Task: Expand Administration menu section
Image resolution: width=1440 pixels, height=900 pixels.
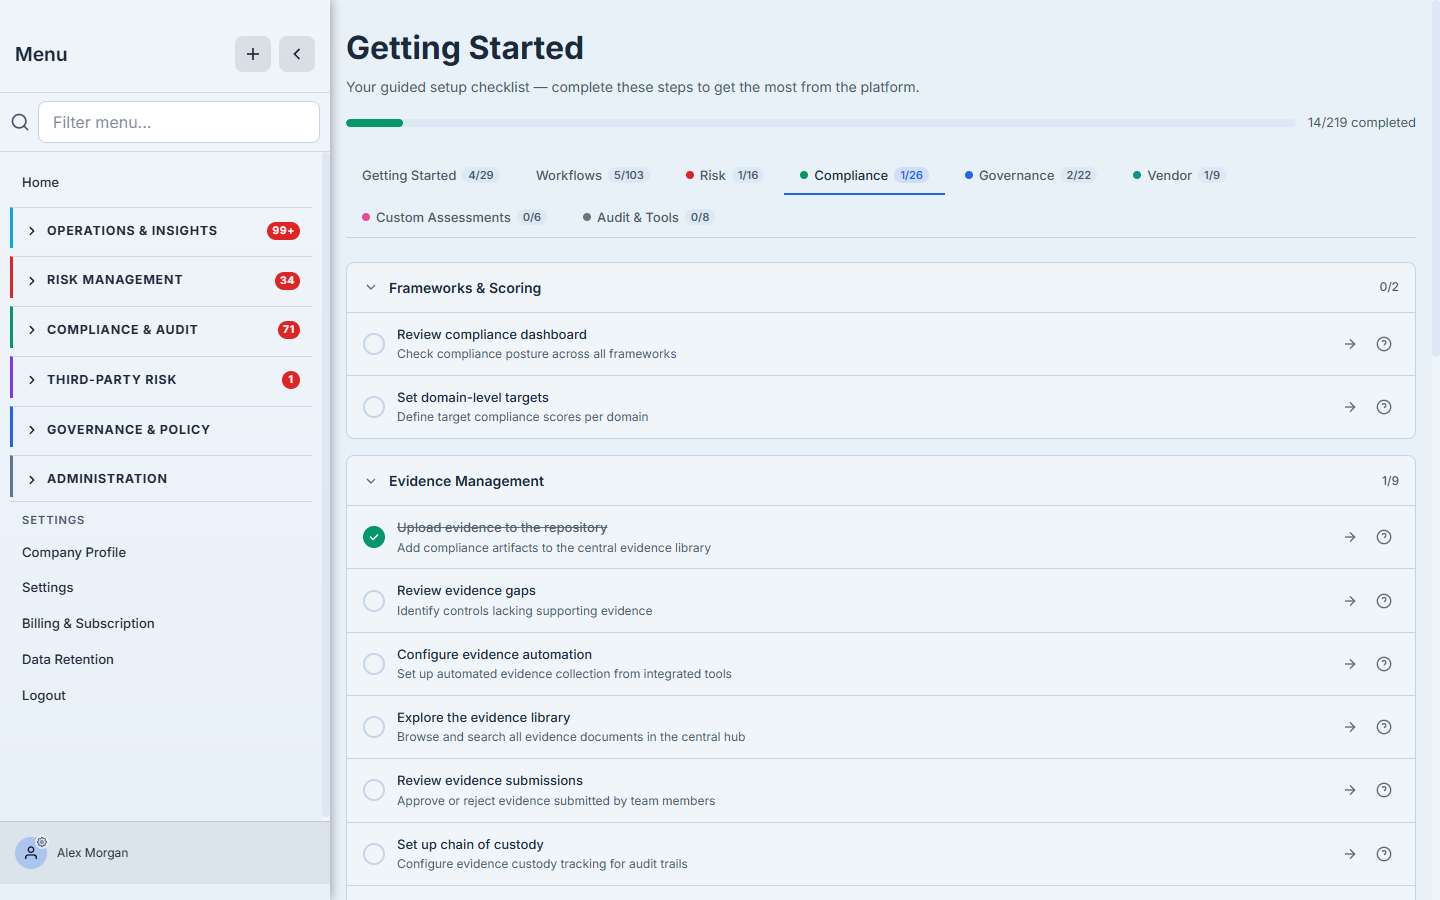Action: [x=161, y=479]
